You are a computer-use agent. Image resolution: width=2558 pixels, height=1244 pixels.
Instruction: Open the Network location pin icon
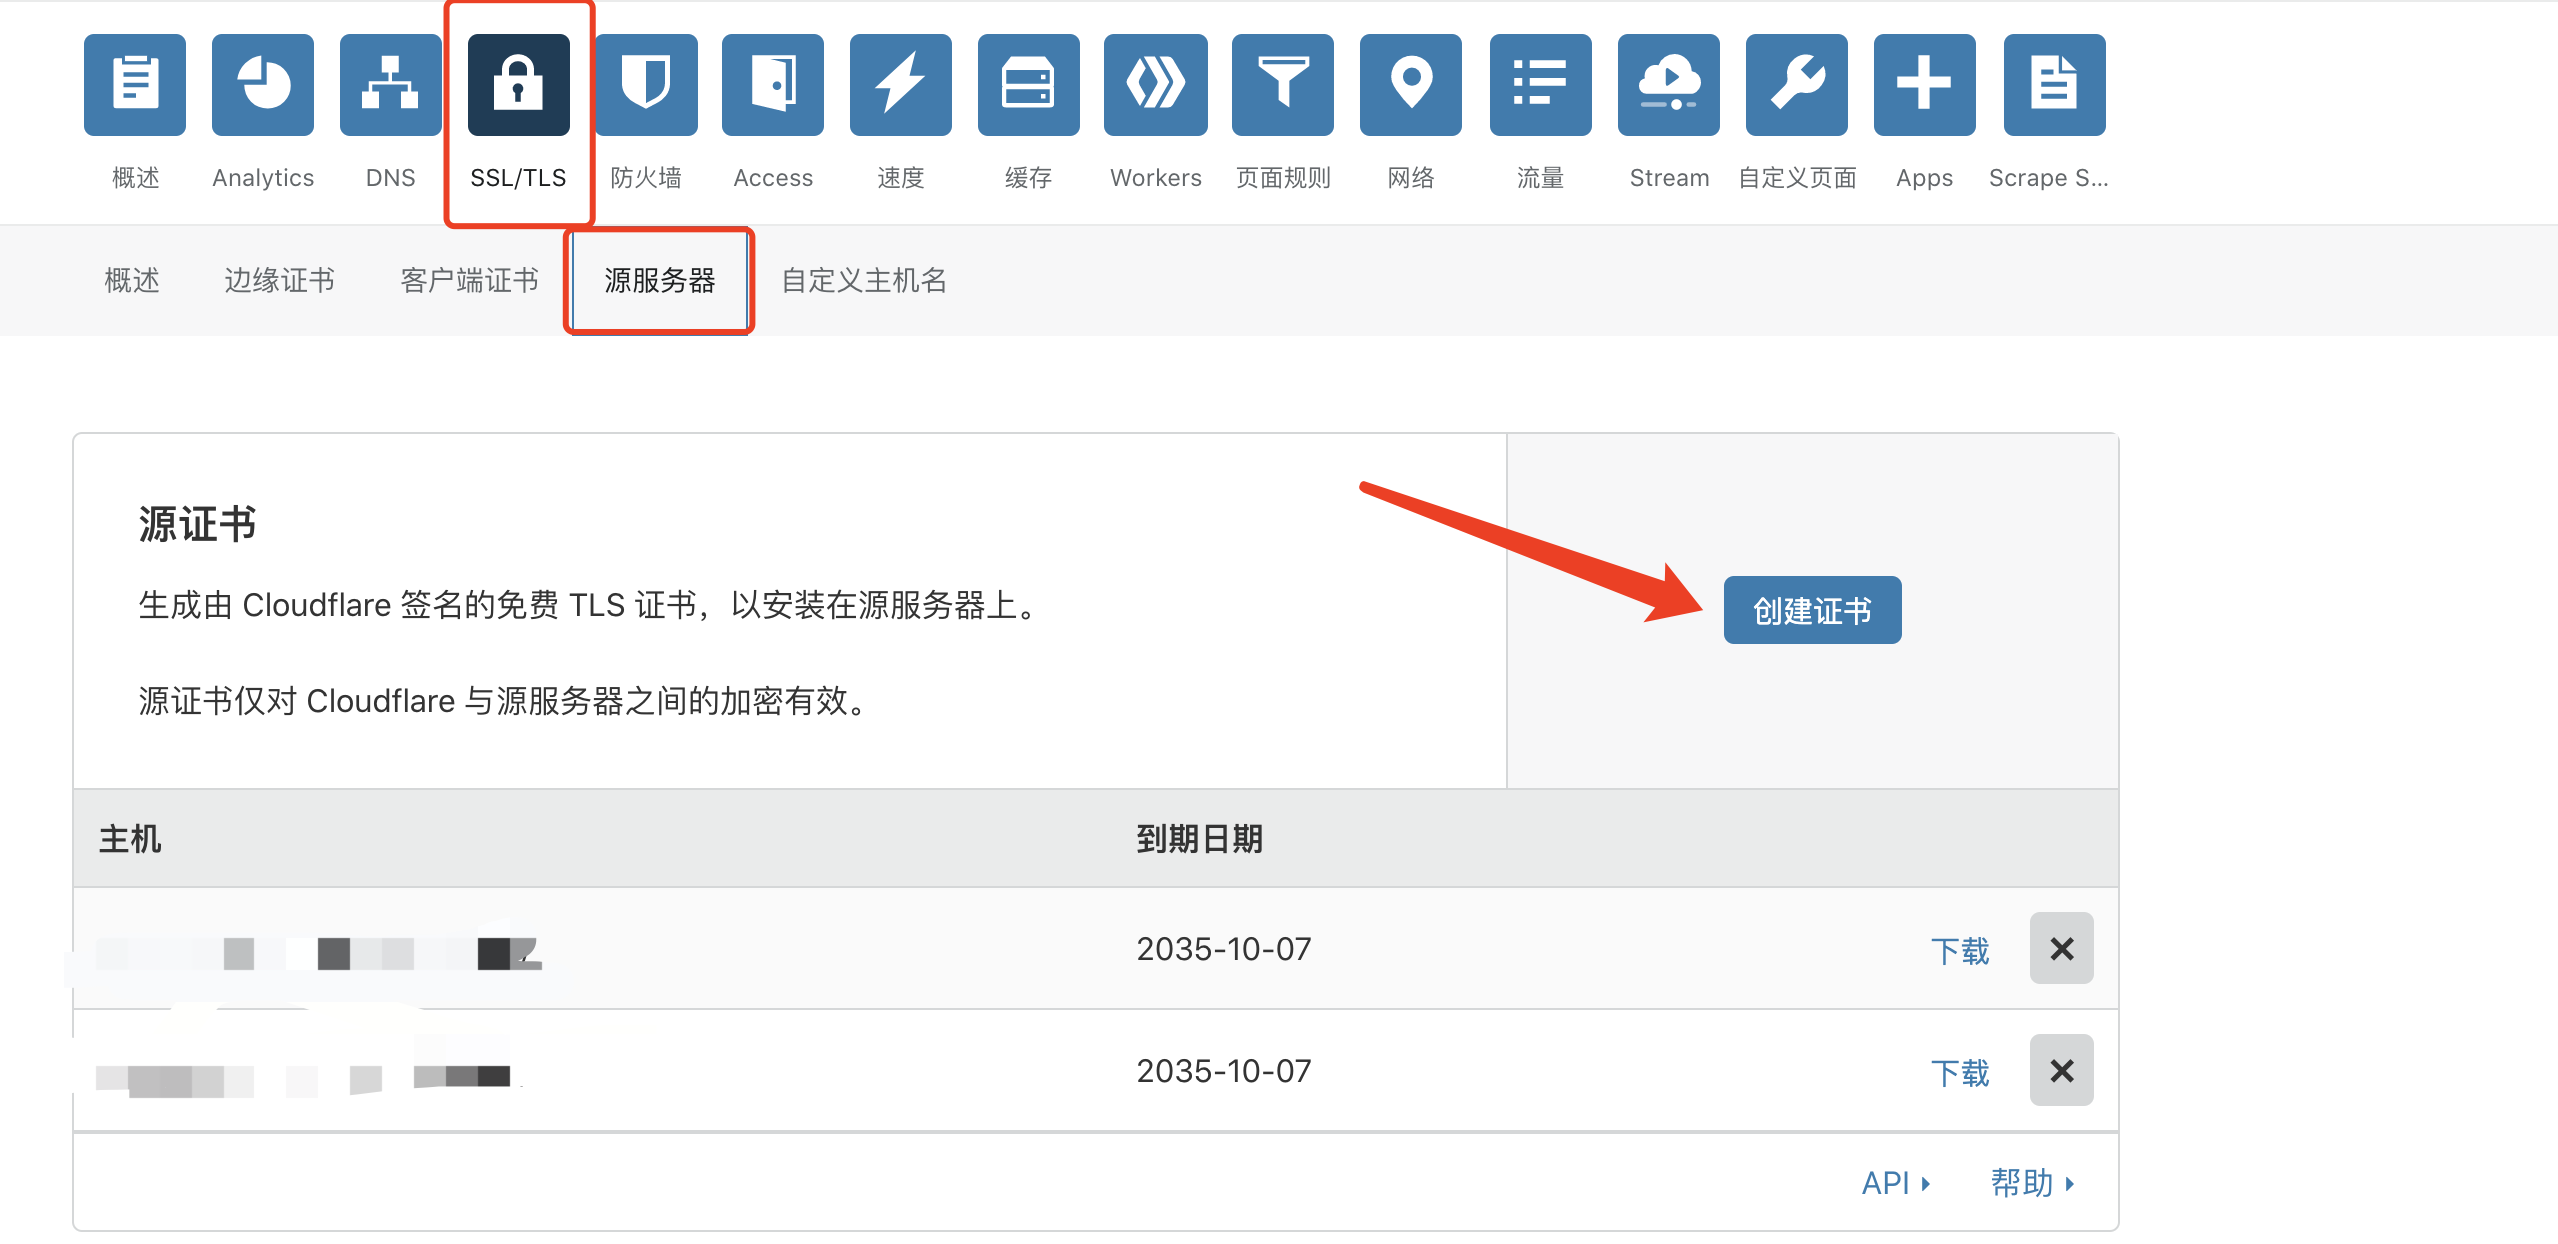point(1411,85)
